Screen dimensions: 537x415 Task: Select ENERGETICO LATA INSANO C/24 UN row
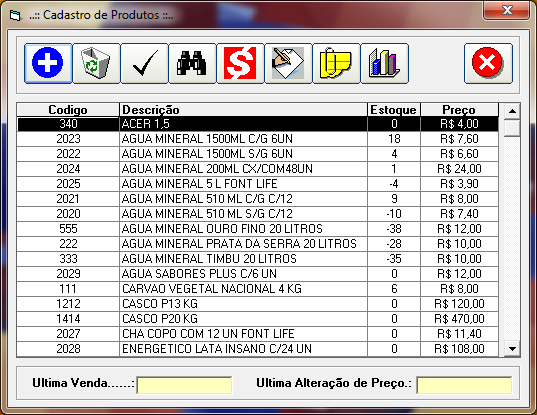click(x=258, y=349)
